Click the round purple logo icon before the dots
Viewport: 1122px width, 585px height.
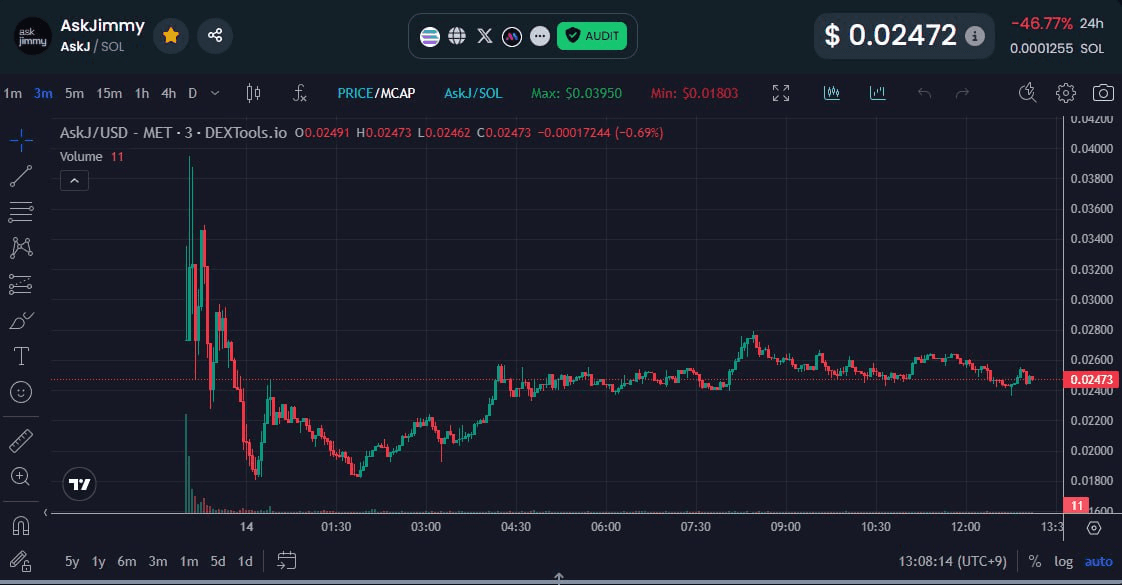[512, 36]
